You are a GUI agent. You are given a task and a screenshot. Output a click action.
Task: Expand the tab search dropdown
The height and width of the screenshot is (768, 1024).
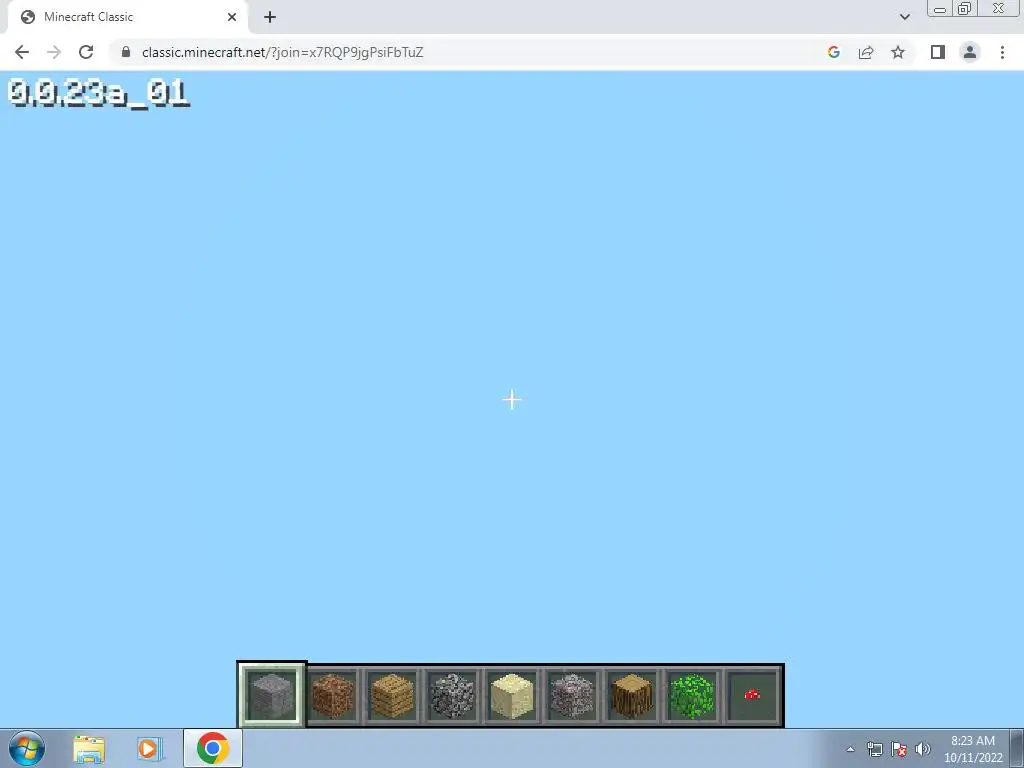(x=904, y=17)
